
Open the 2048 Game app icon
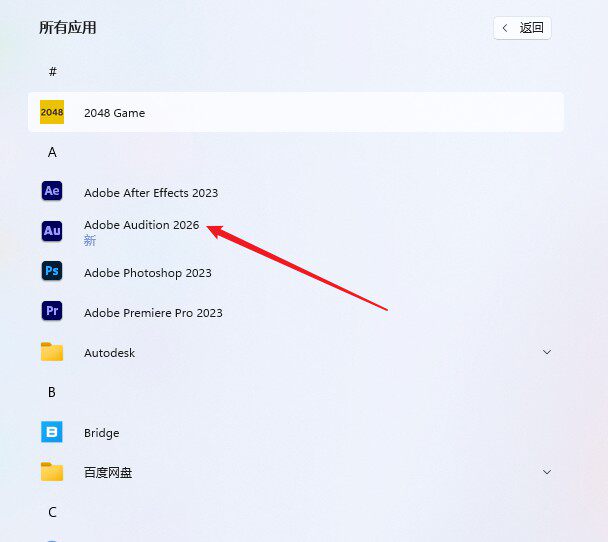52,112
